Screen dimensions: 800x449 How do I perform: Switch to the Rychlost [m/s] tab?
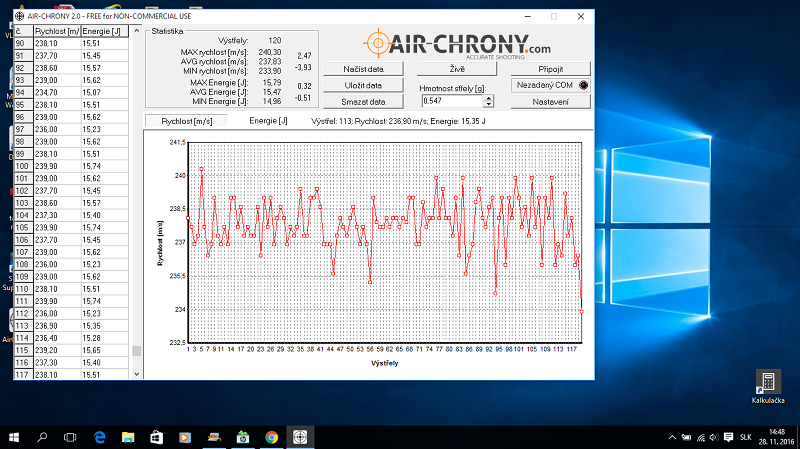coord(187,121)
